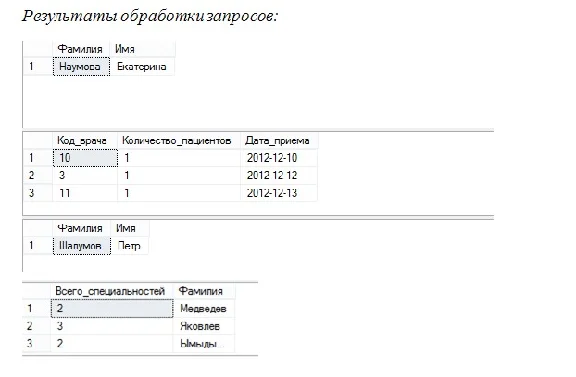Select patient count cell in the 2012-12-10 row
The height and width of the screenshot is (377, 576).
(x=179, y=158)
